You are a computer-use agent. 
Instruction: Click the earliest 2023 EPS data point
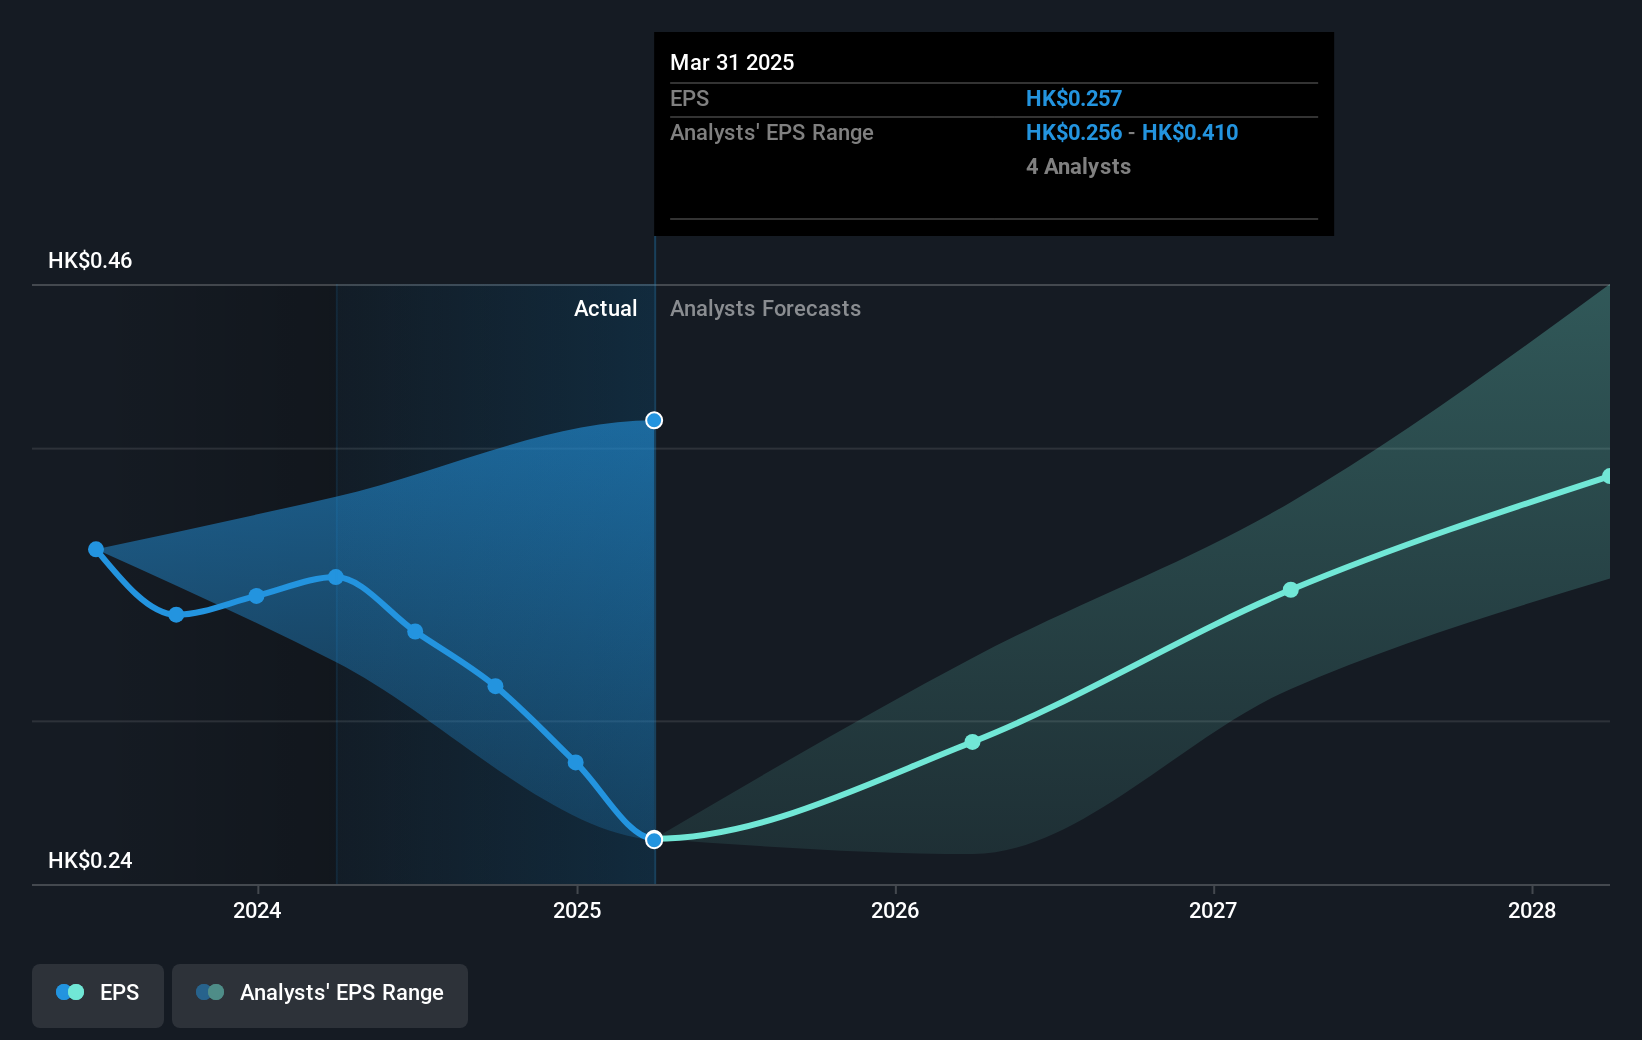coord(96,549)
